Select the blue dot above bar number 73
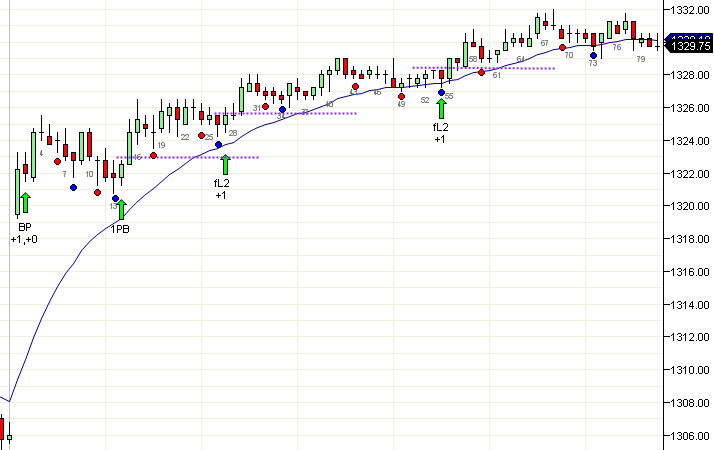 click(593, 56)
